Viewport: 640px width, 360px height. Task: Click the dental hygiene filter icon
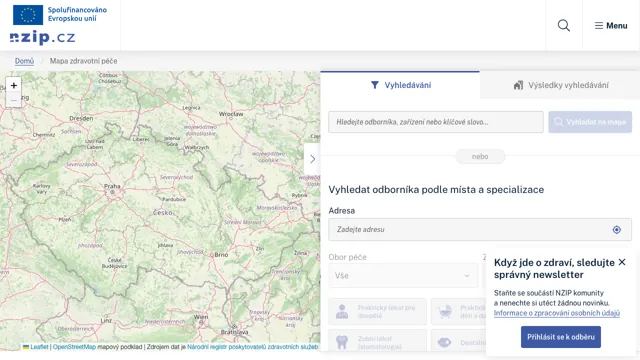click(x=445, y=342)
